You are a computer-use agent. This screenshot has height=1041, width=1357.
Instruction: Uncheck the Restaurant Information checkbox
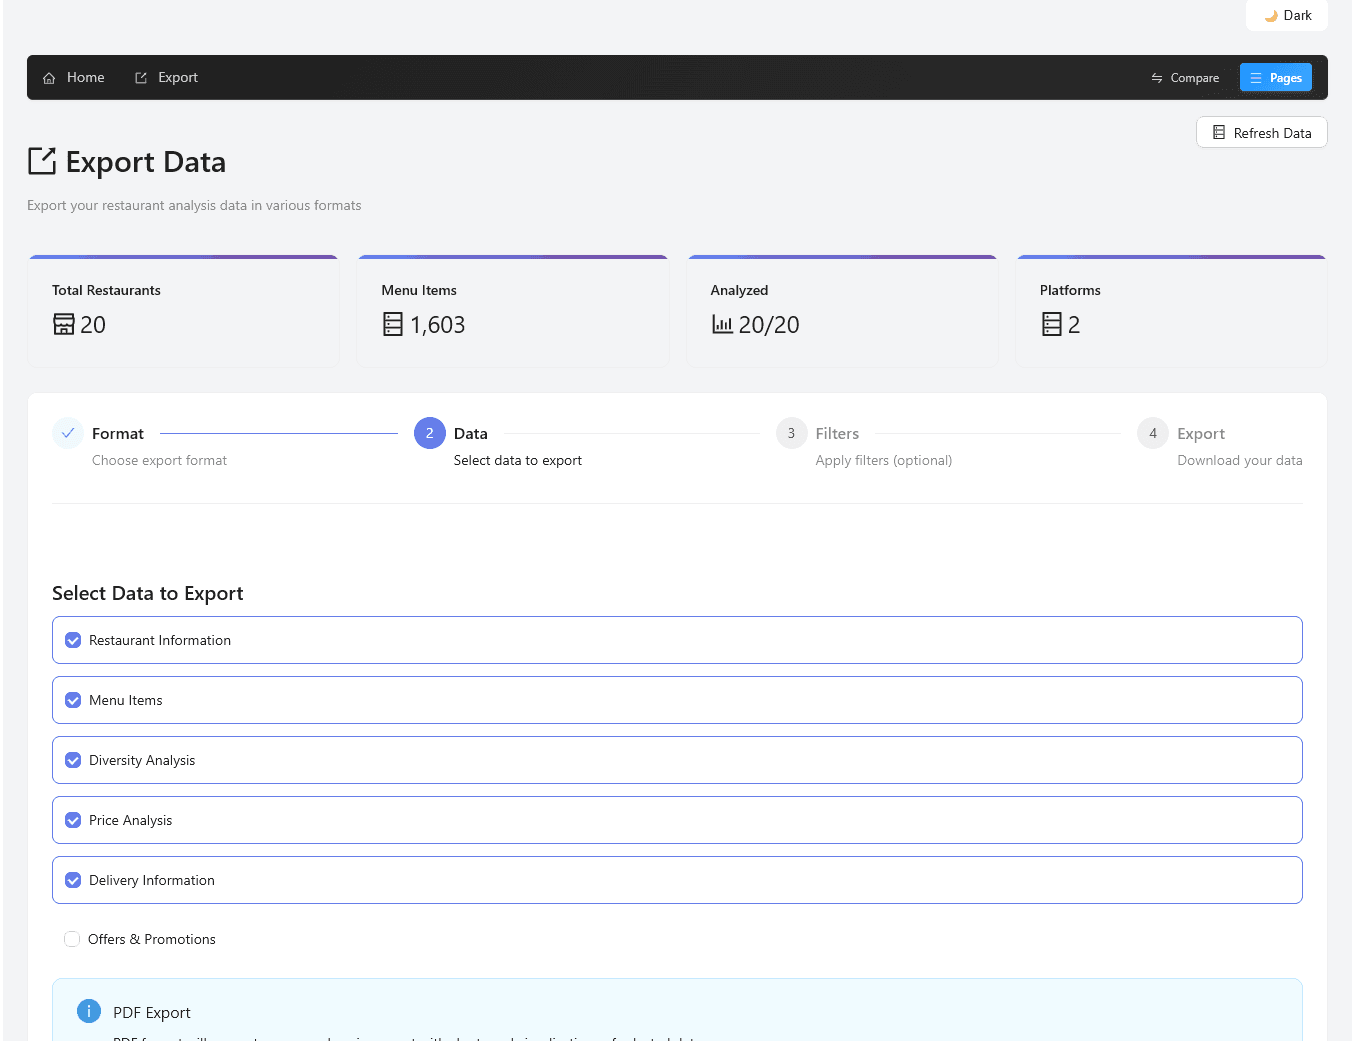pos(73,640)
